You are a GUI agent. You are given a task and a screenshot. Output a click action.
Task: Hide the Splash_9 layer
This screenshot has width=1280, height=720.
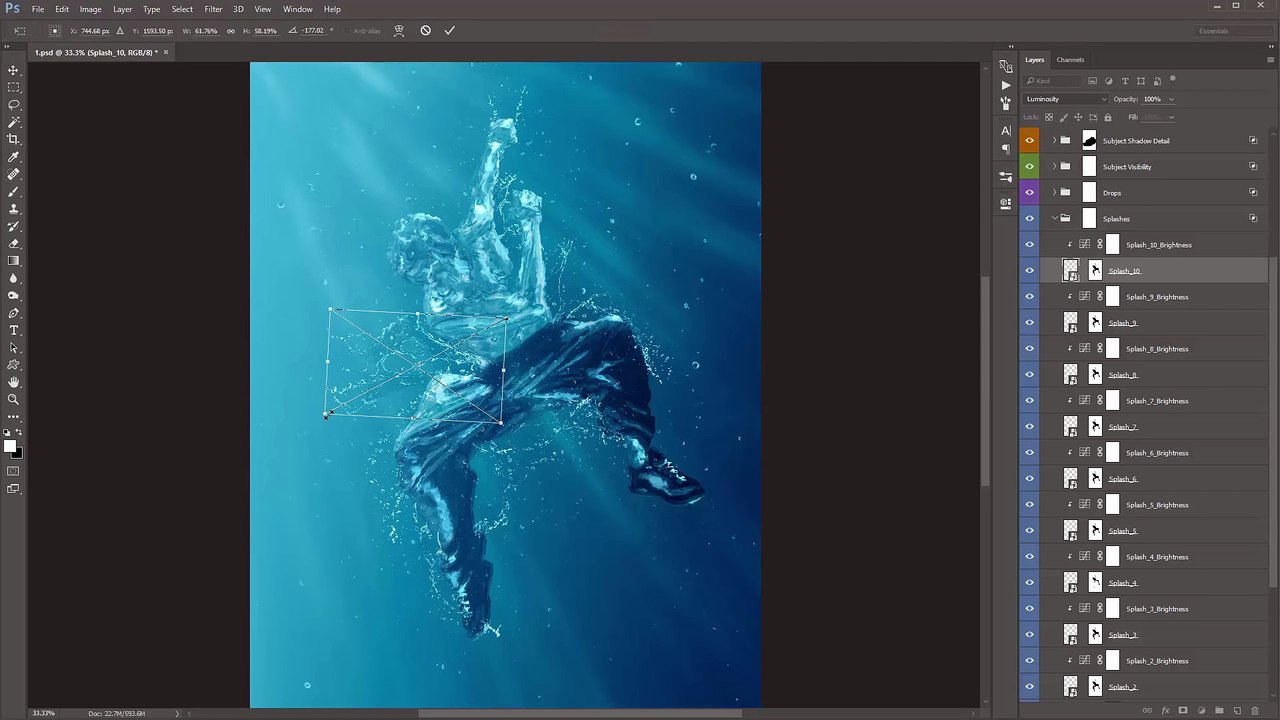tap(1029, 323)
